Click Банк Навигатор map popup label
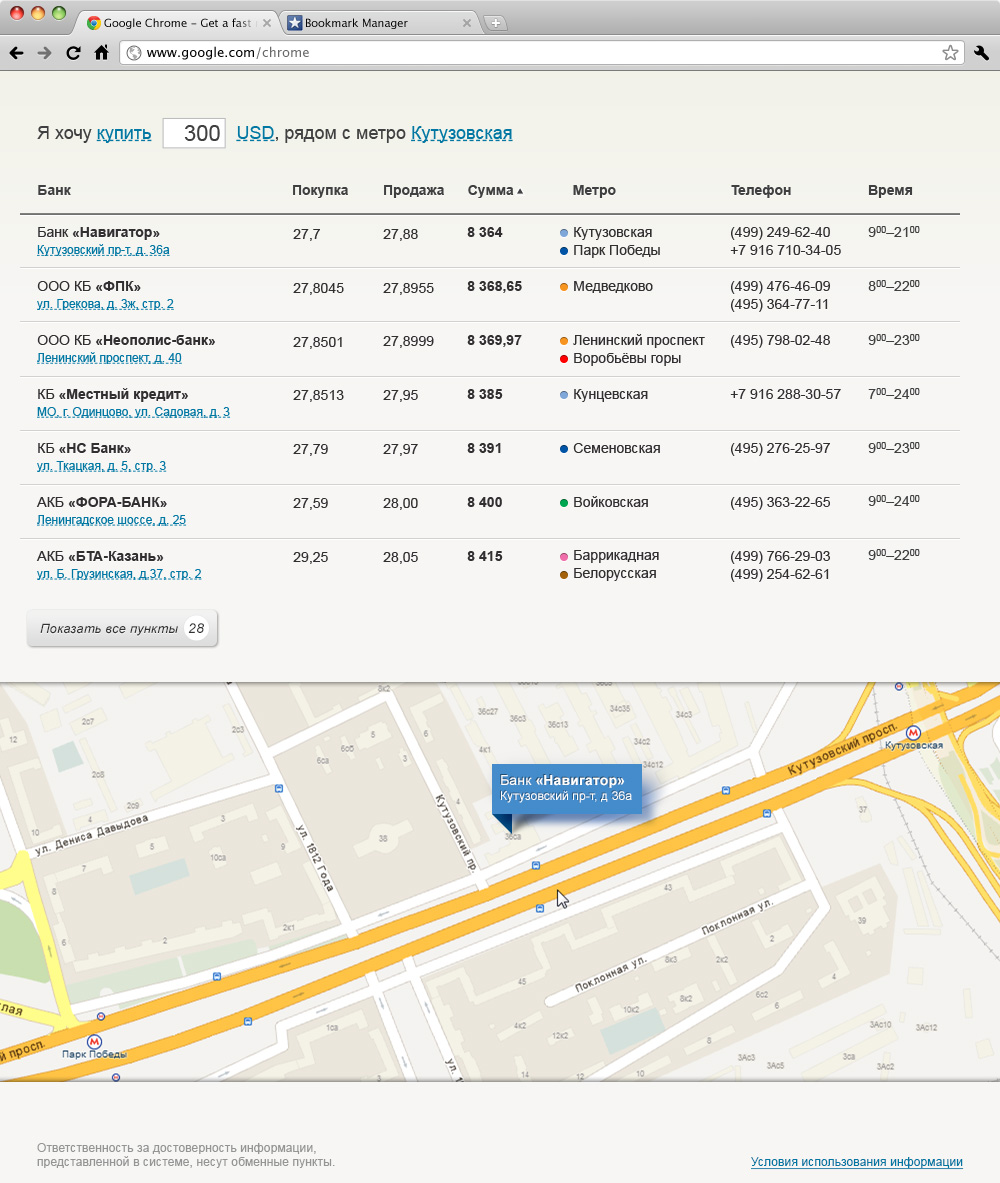The height and width of the screenshot is (1183, 1000). point(566,788)
